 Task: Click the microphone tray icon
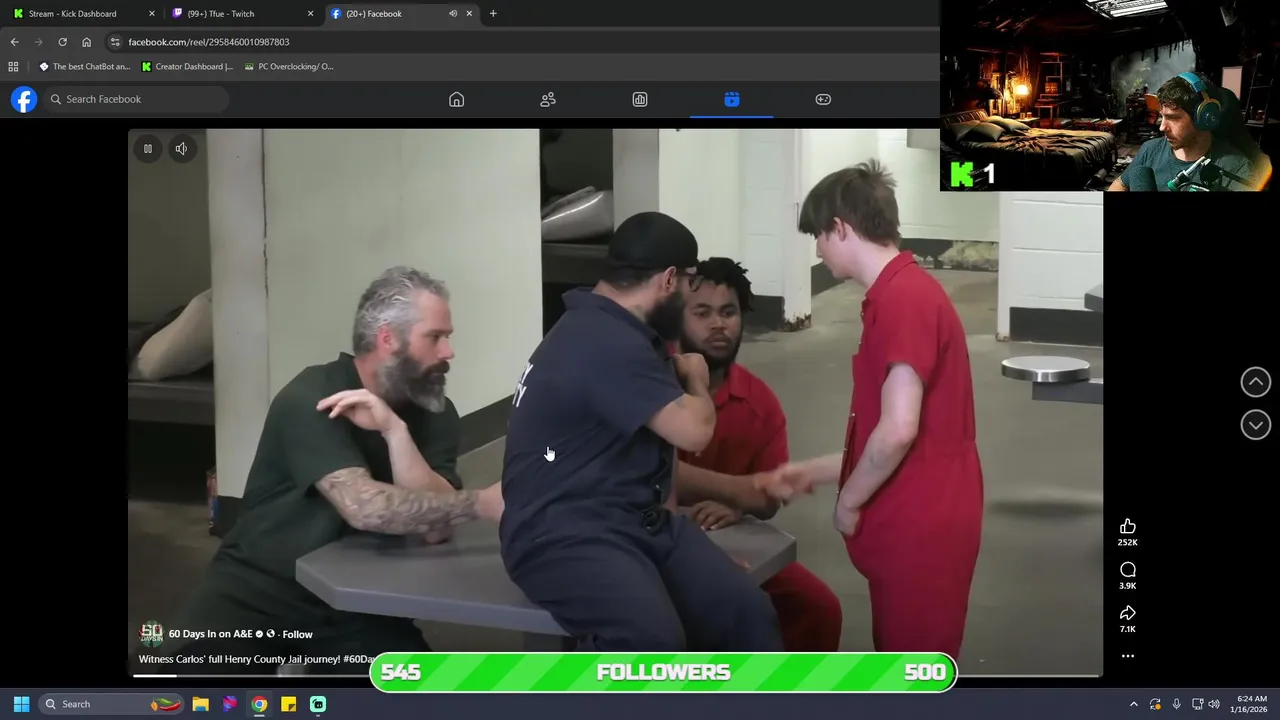(x=1176, y=704)
